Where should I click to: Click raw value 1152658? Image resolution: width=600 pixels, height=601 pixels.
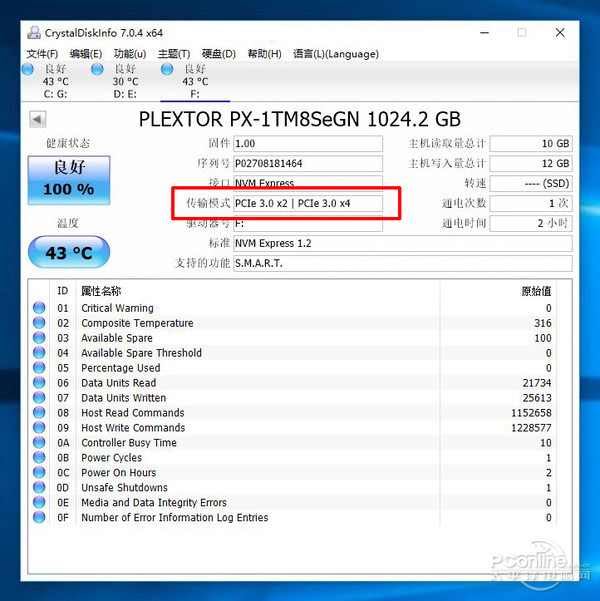coord(531,413)
